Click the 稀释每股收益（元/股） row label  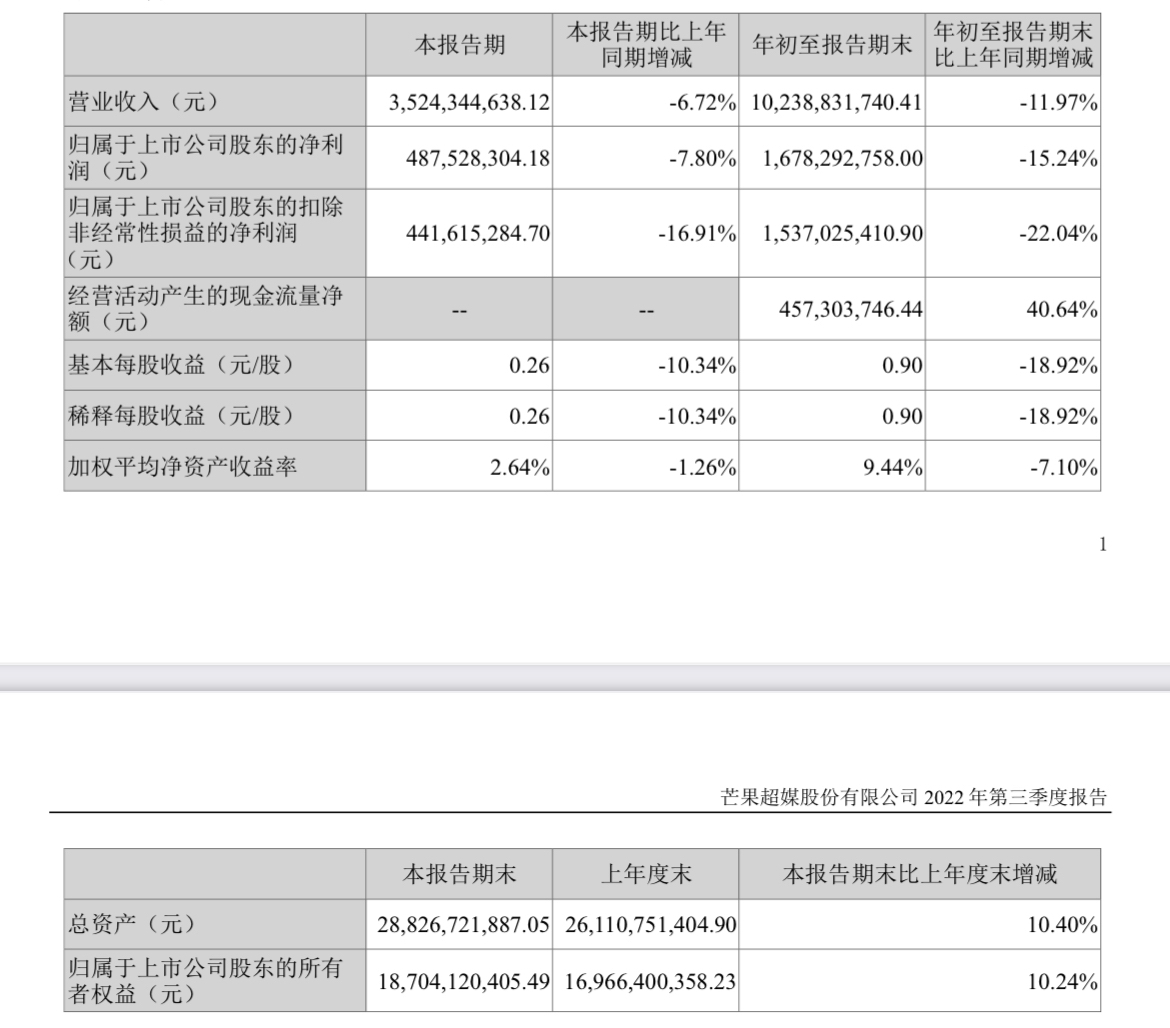(x=181, y=416)
